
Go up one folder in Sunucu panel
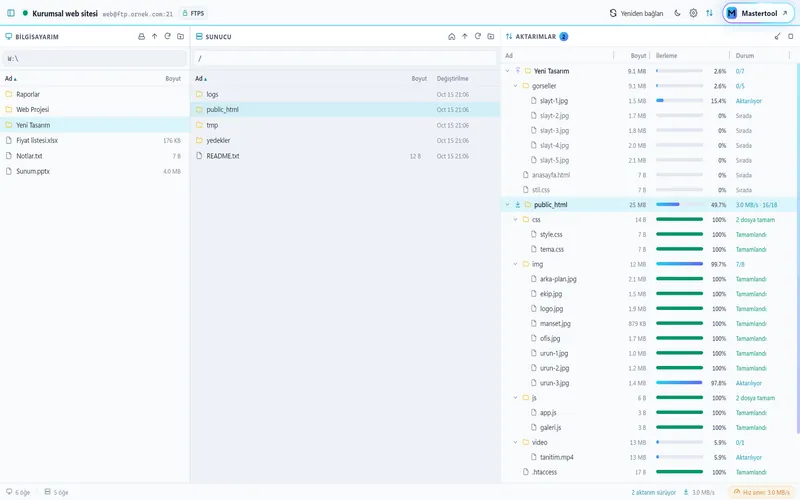pos(465,37)
